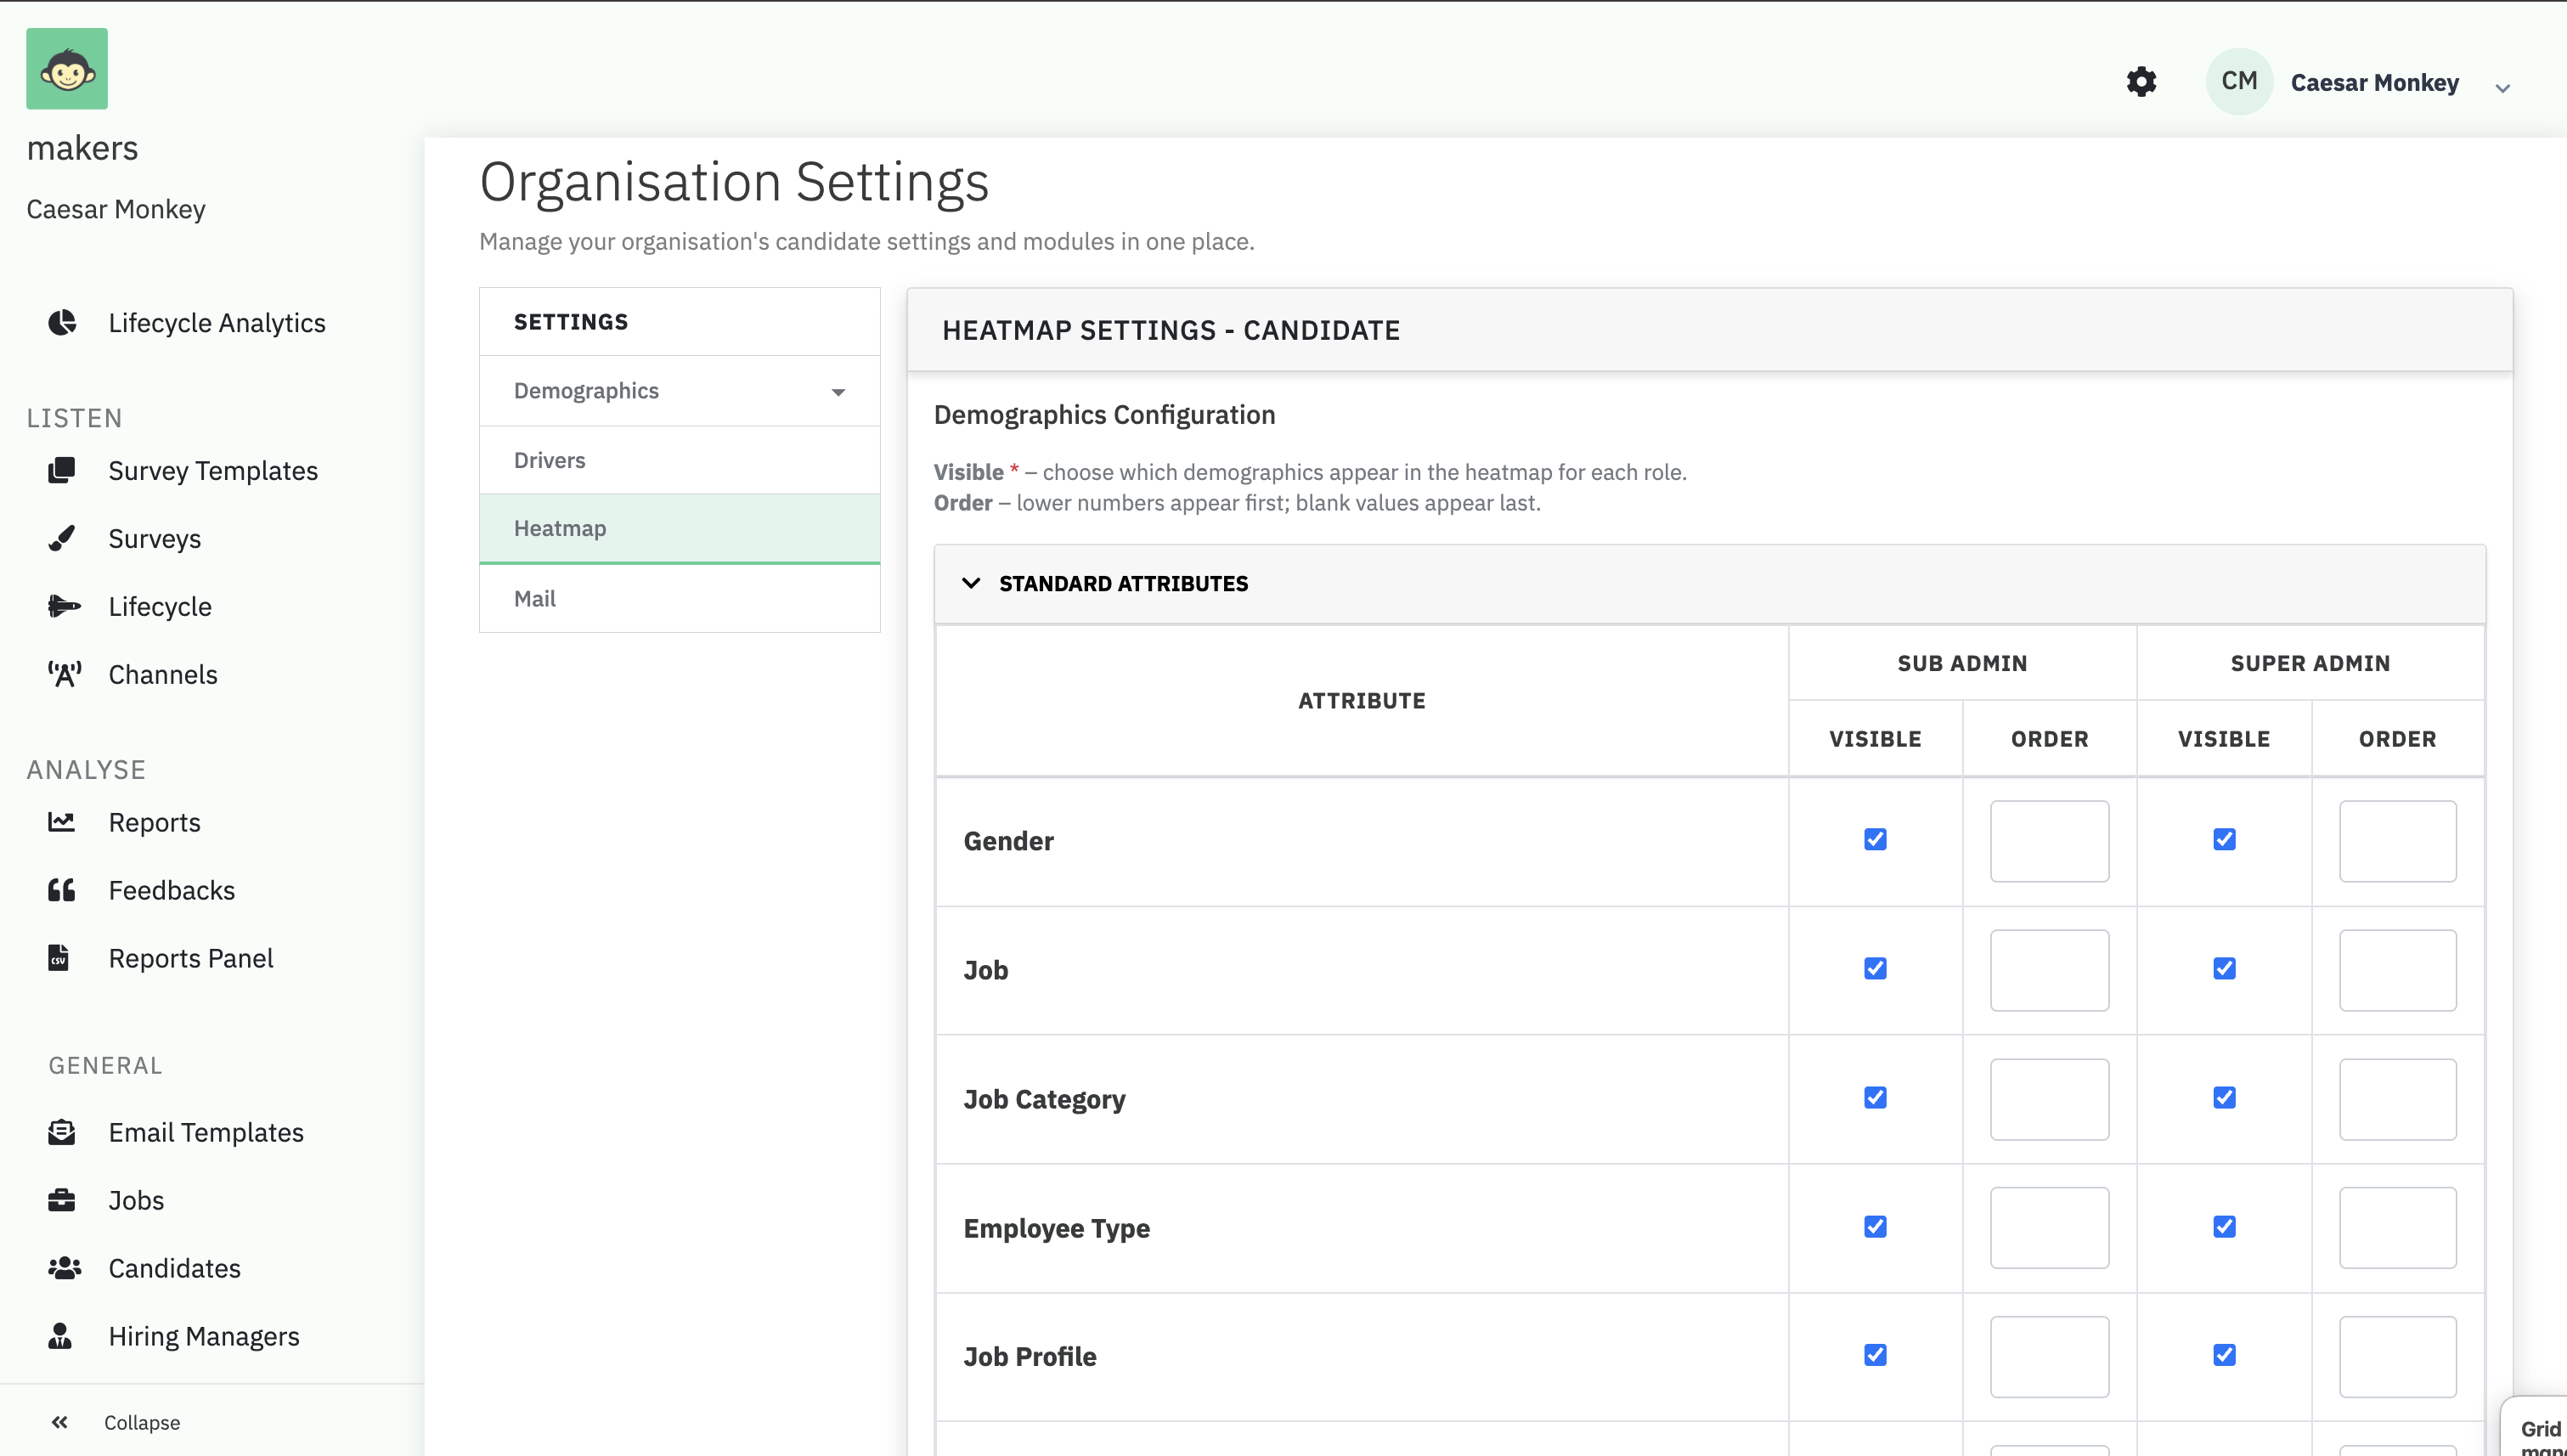This screenshot has width=2567, height=1456.
Task: Untick Gender Sub Admin visible checkbox
Action: pyautogui.click(x=1875, y=839)
